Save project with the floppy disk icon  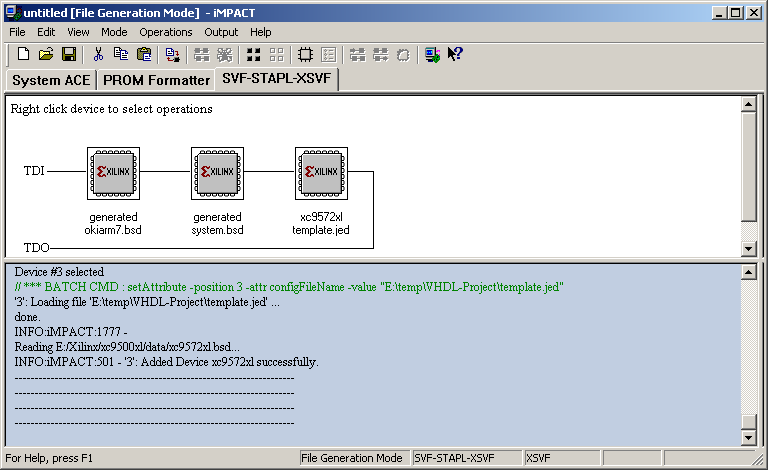click(69, 54)
